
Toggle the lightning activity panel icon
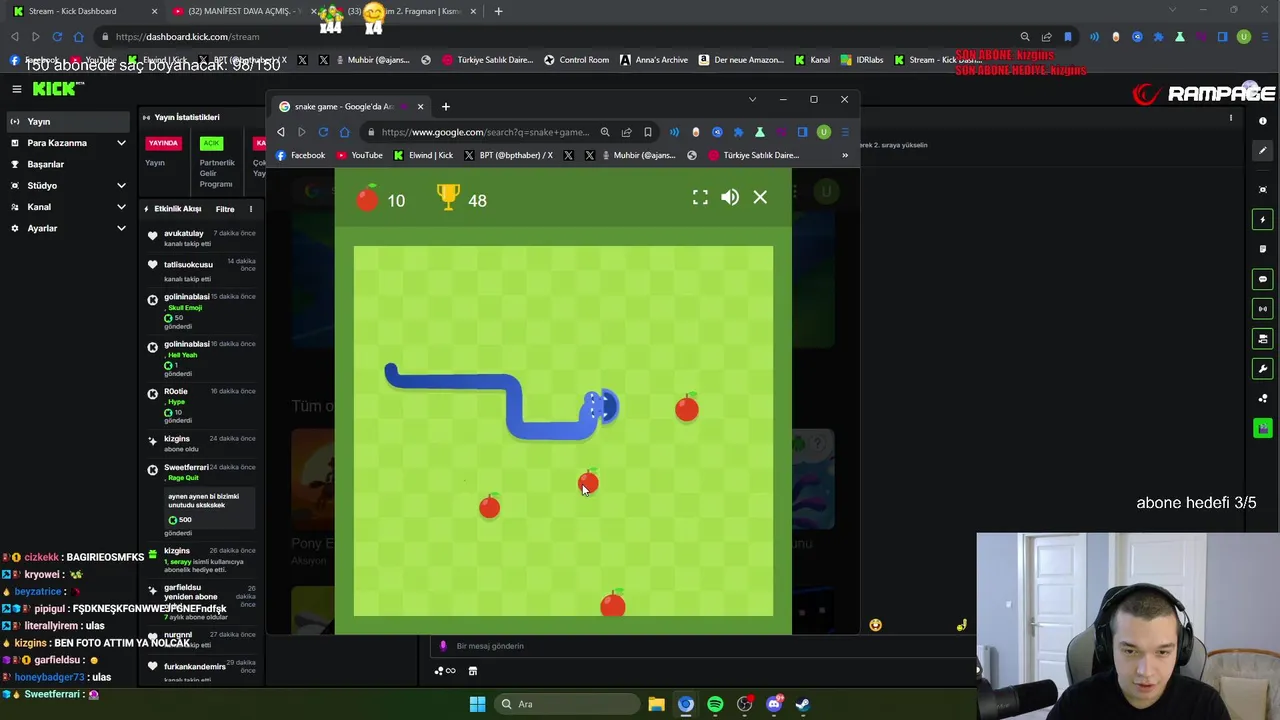(x=1263, y=219)
